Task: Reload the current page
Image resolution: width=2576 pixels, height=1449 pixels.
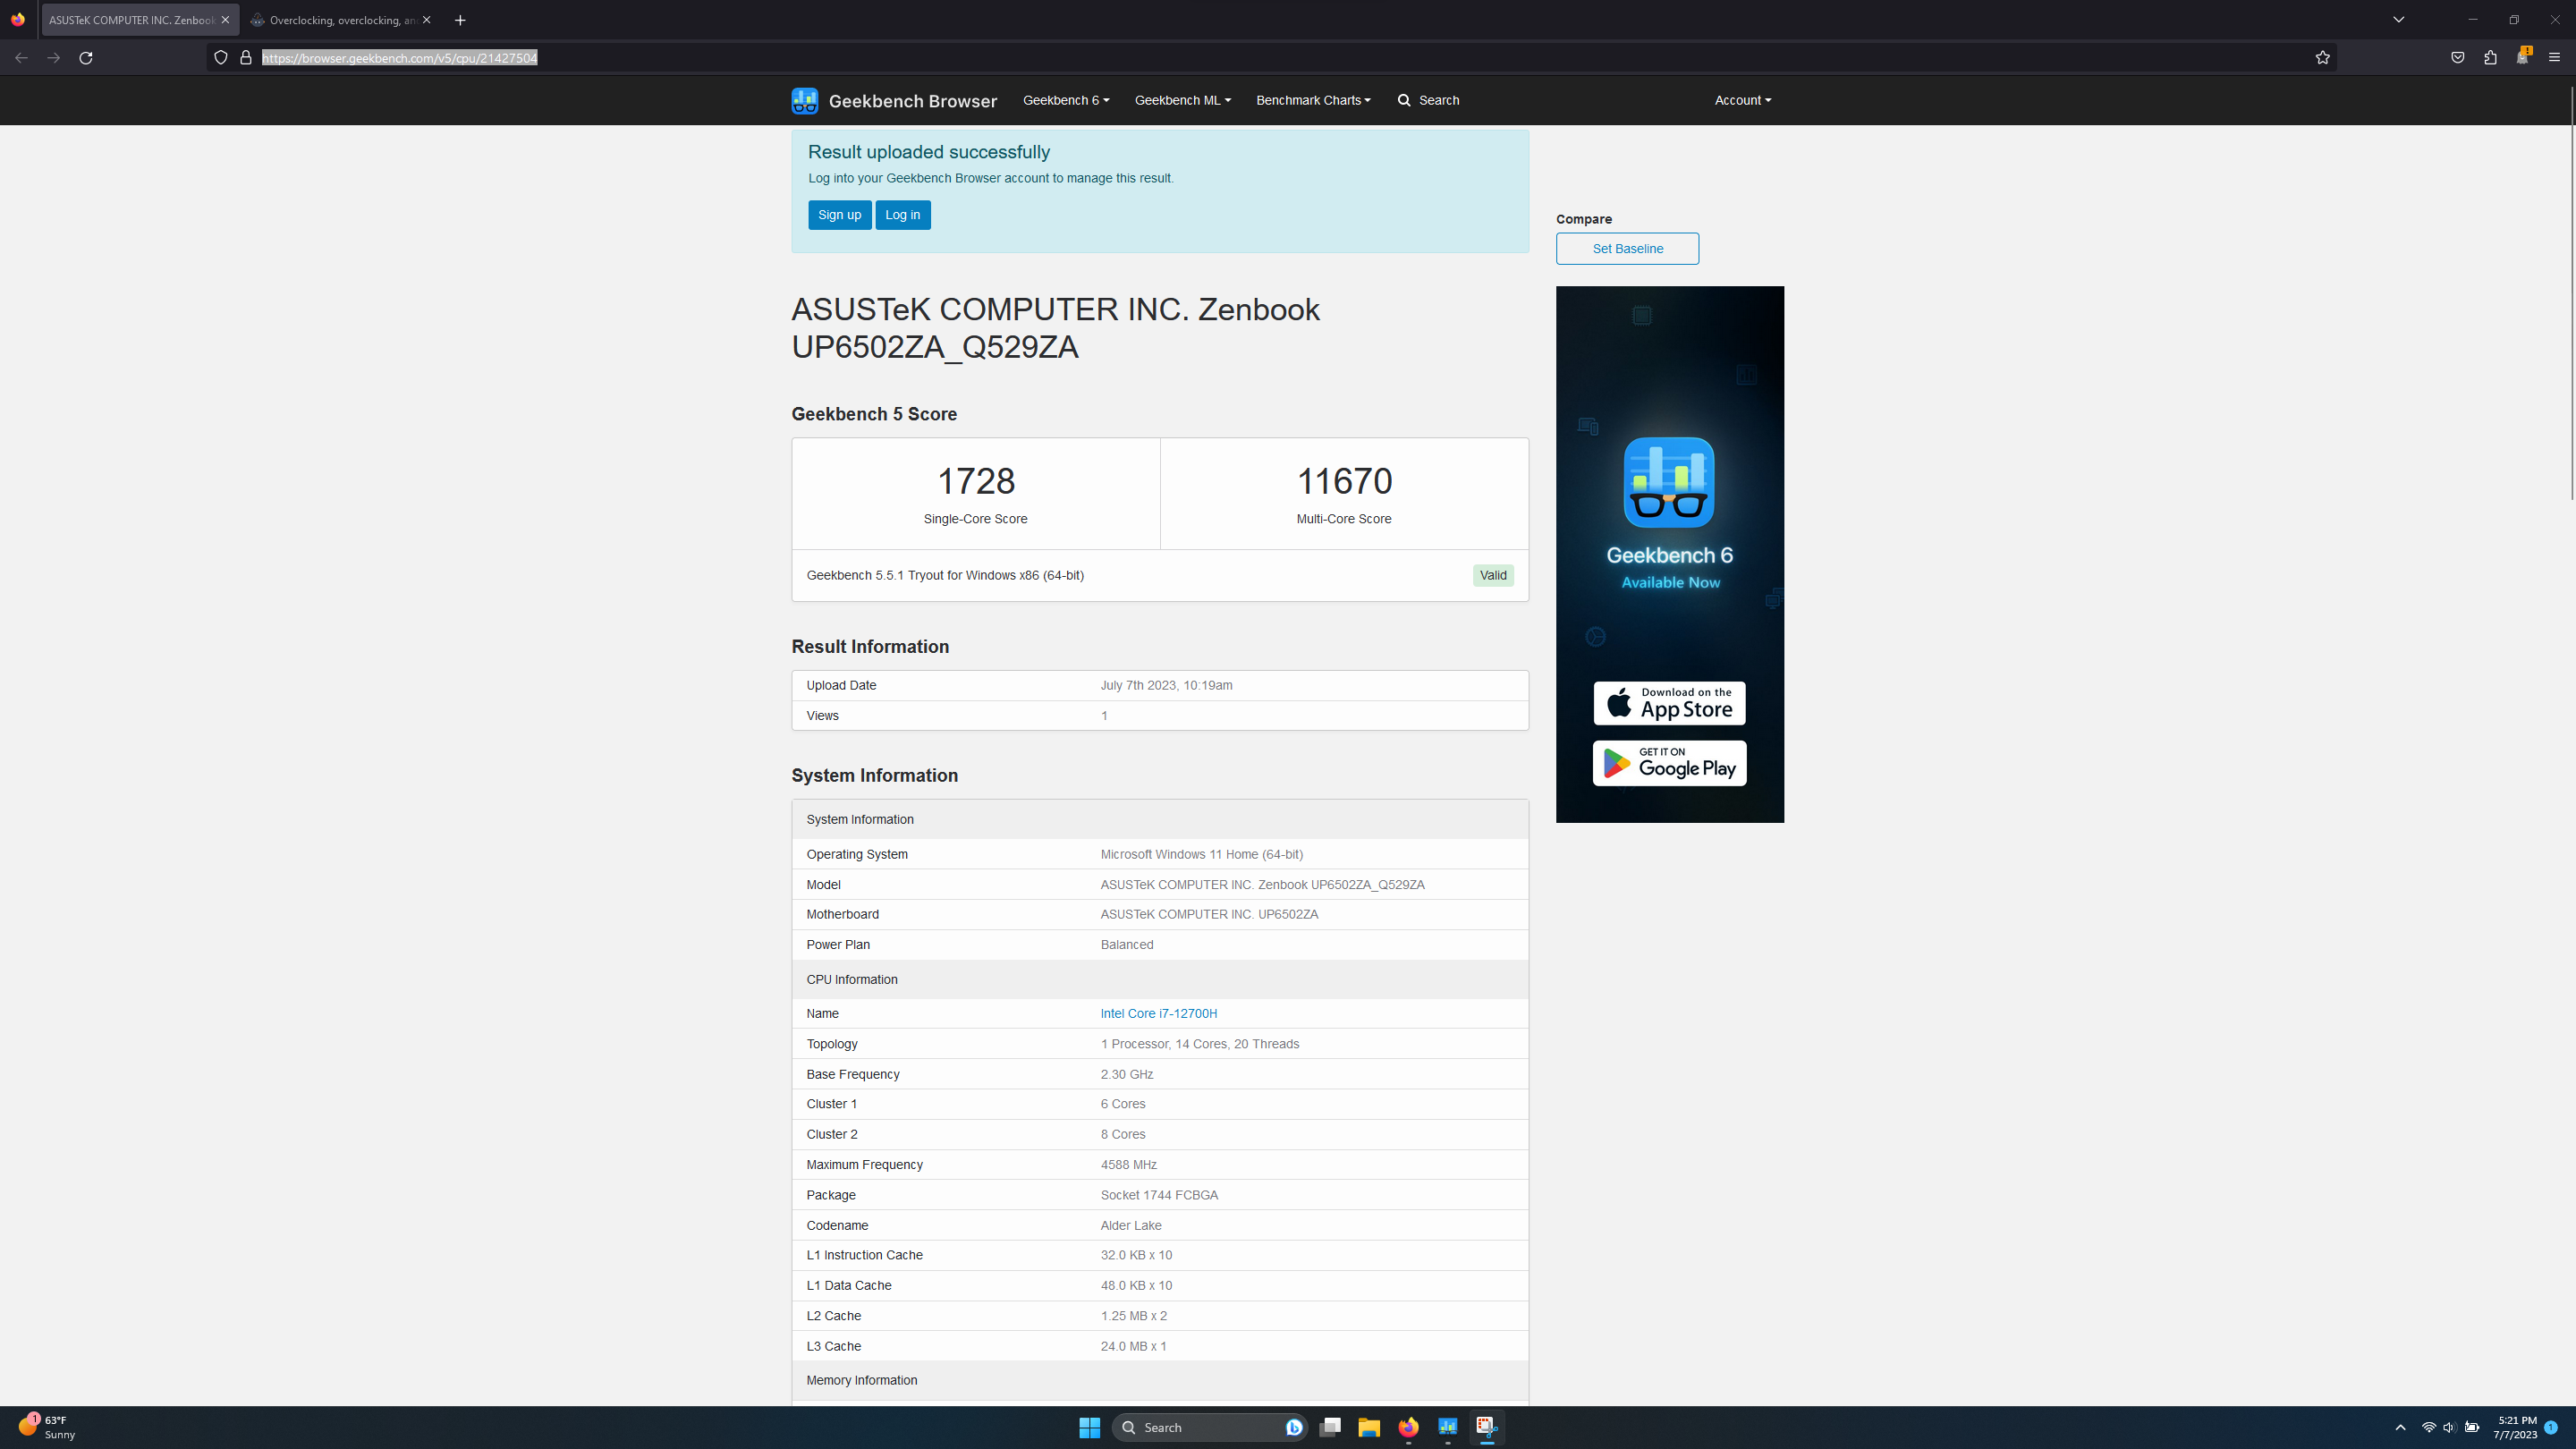Action: 86,58
